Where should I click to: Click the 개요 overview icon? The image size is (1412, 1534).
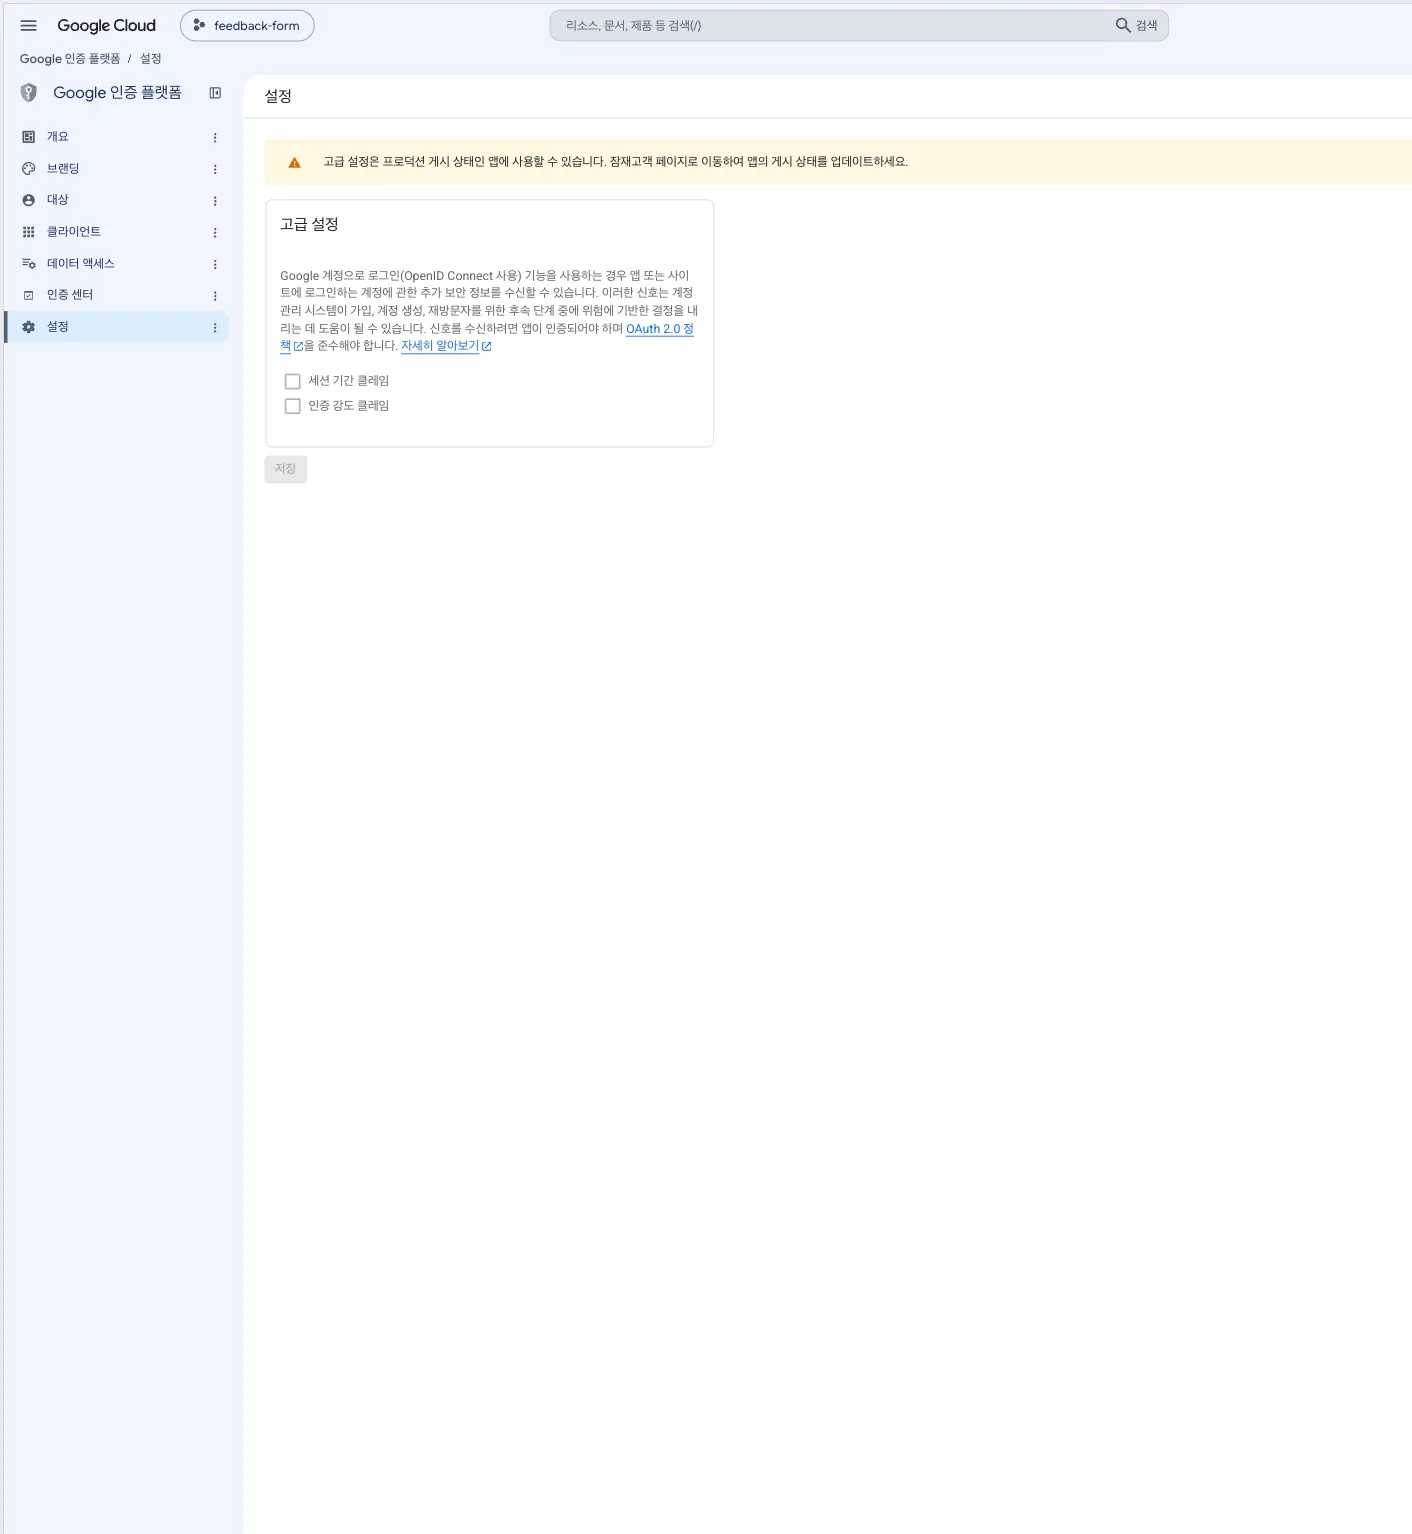[29, 137]
